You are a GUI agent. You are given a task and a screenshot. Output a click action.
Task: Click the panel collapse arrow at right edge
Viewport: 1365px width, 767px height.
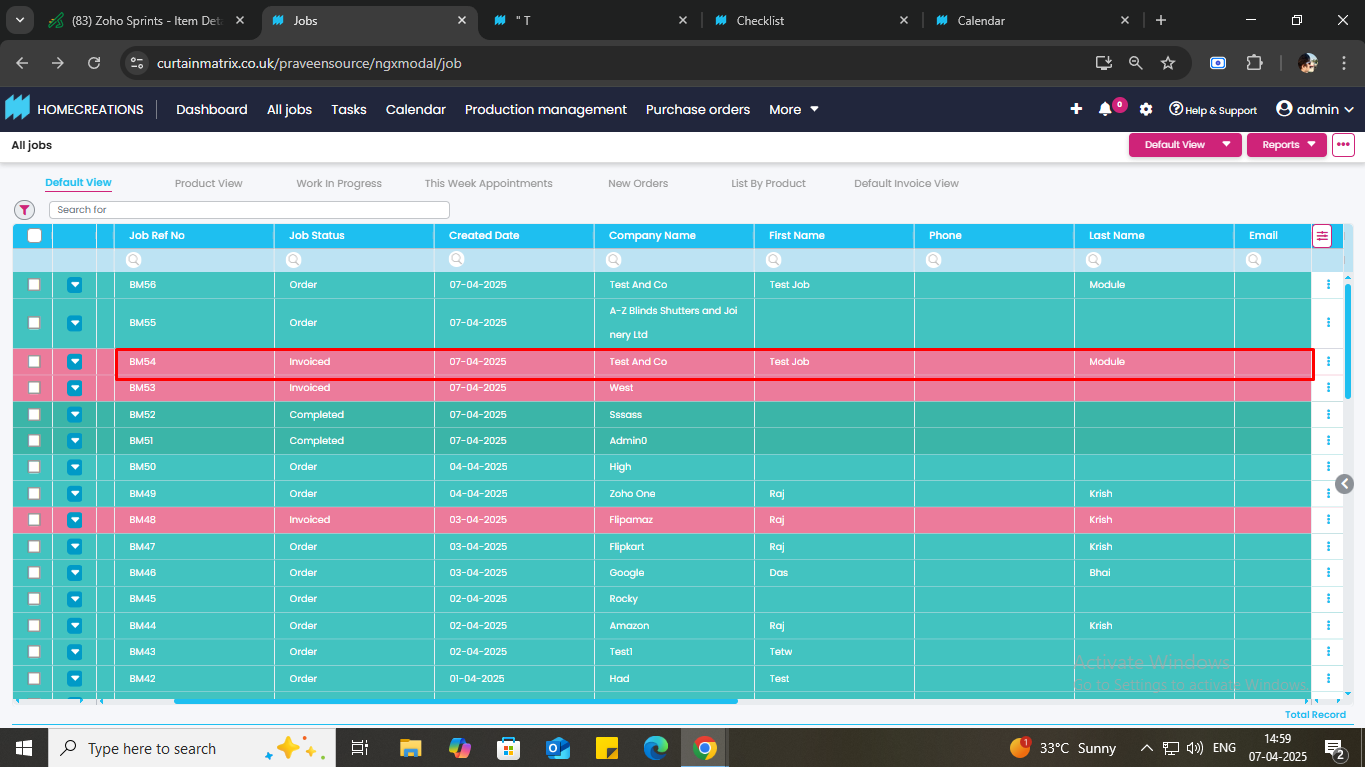tap(1345, 484)
